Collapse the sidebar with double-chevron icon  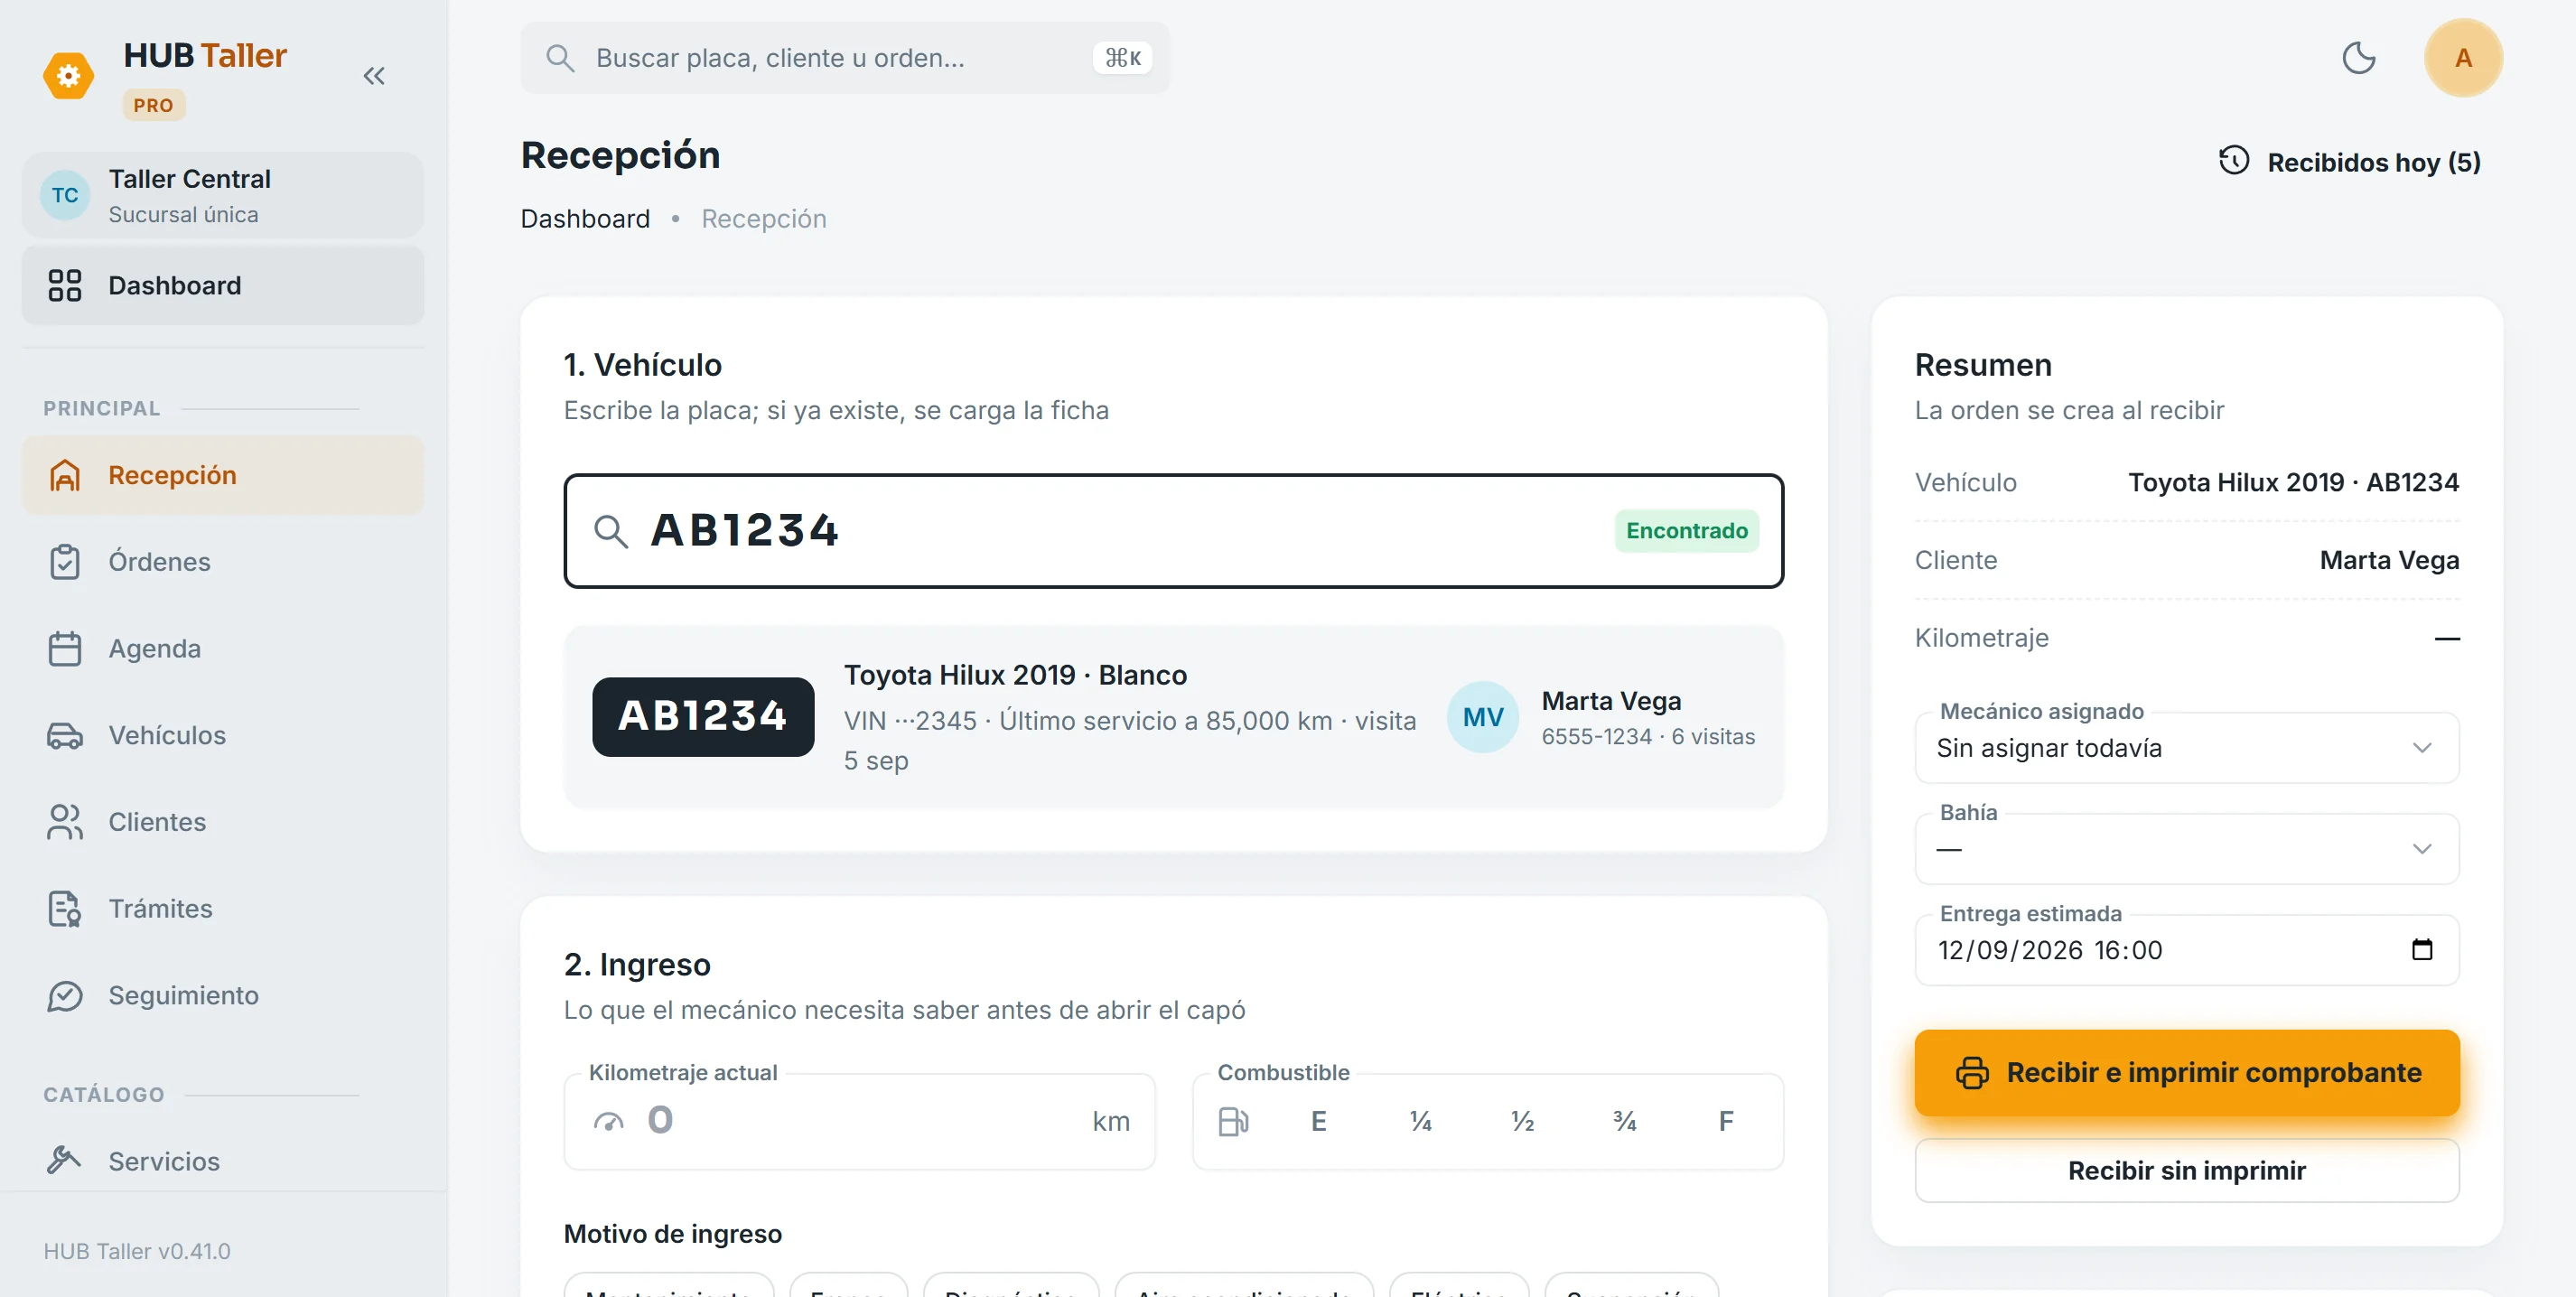coord(374,76)
